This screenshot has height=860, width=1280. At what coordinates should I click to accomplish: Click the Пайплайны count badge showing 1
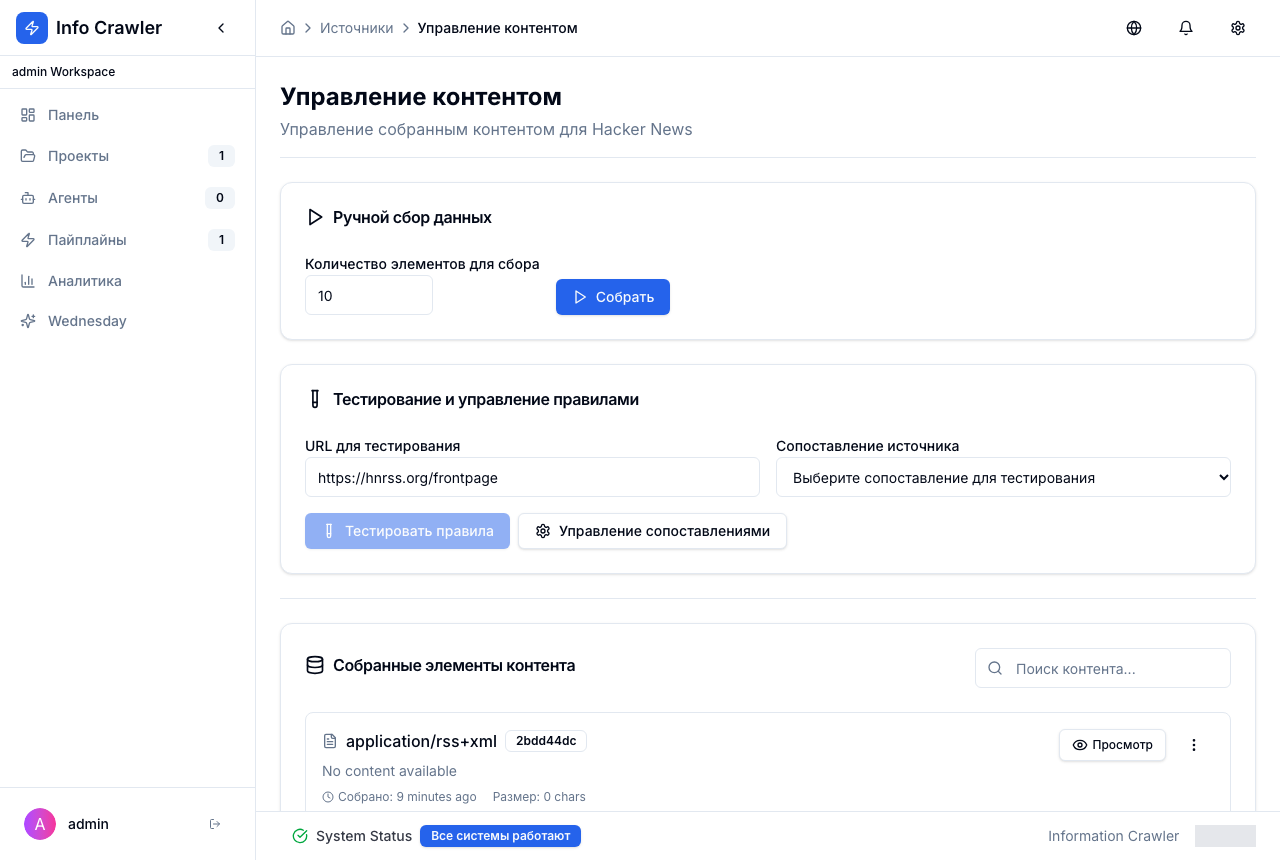[221, 240]
